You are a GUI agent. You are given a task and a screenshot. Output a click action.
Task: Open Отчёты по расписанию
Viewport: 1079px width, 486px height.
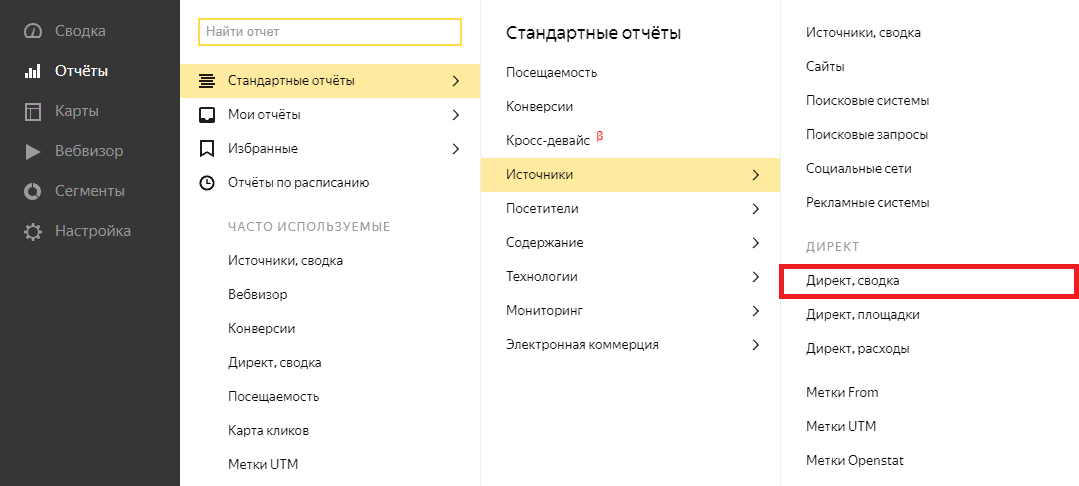pyautogui.click(x=299, y=183)
